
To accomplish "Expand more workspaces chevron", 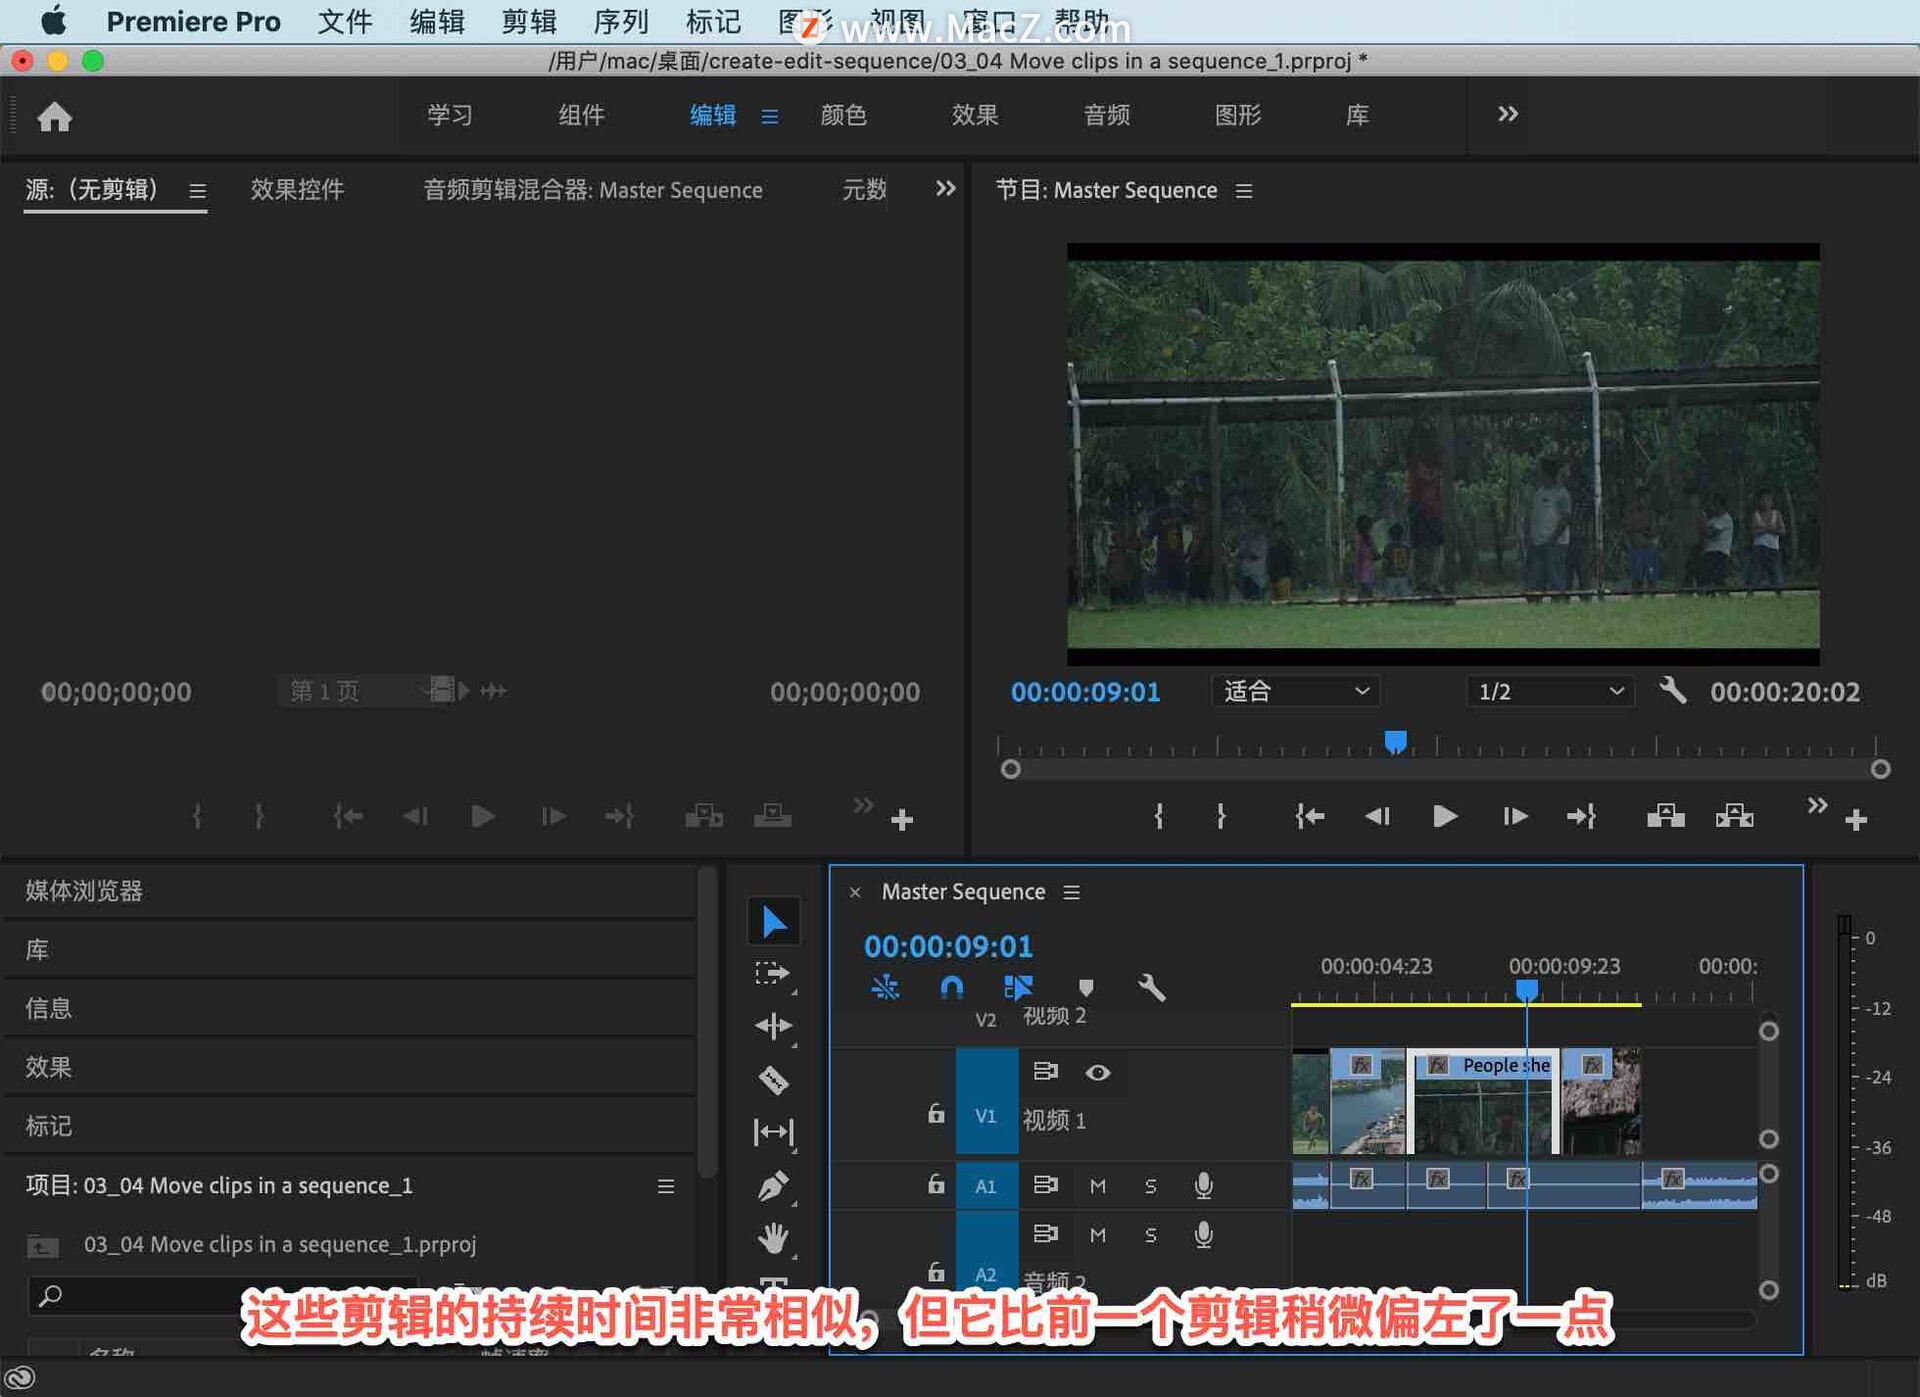I will click(x=1507, y=115).
